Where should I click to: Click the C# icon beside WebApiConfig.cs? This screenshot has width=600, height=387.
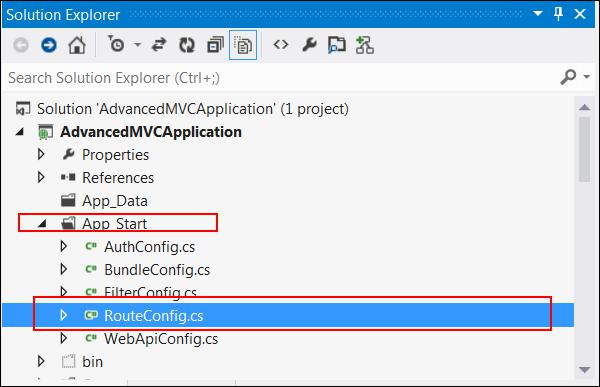click(x=91, y=338)
